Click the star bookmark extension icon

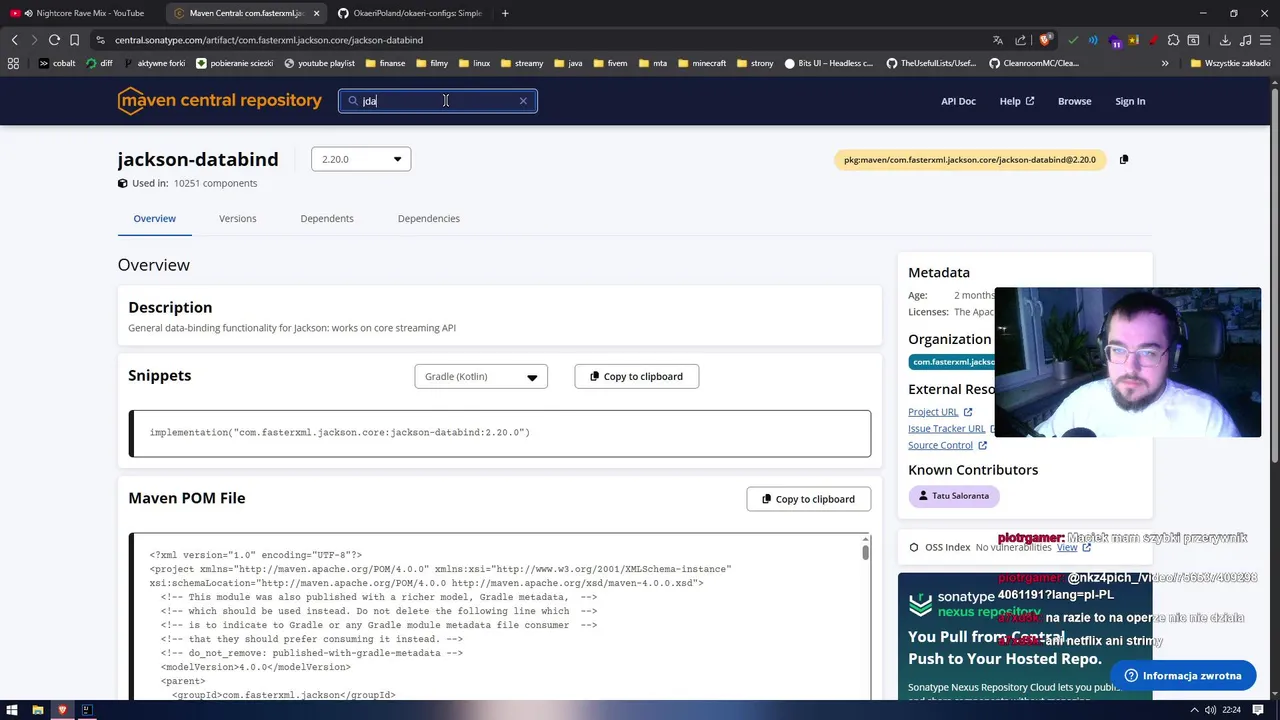(x=1135, y=40)
